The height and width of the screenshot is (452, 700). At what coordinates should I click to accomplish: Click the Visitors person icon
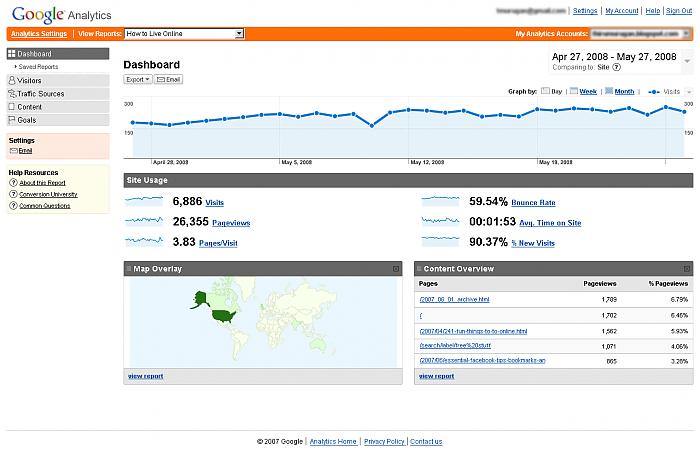click(x=12, y=80)
